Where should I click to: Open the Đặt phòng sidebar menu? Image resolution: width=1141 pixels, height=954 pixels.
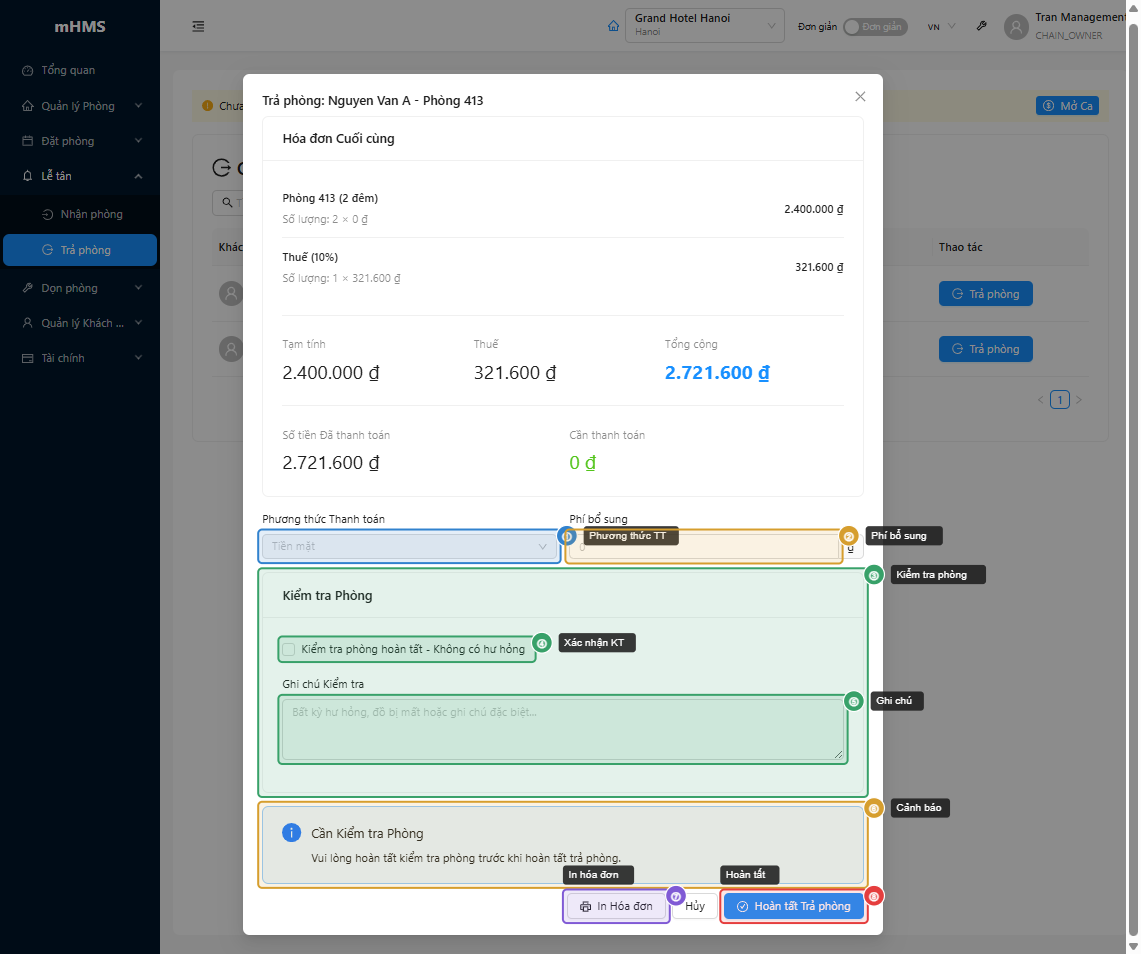(80, 140)
